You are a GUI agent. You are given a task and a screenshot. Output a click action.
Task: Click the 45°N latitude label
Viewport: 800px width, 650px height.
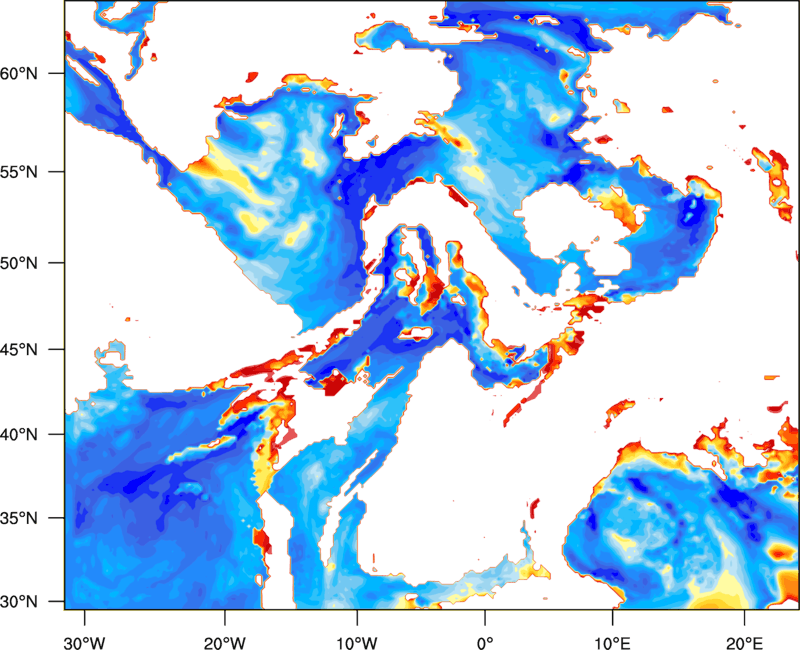[x=19, y=349]
